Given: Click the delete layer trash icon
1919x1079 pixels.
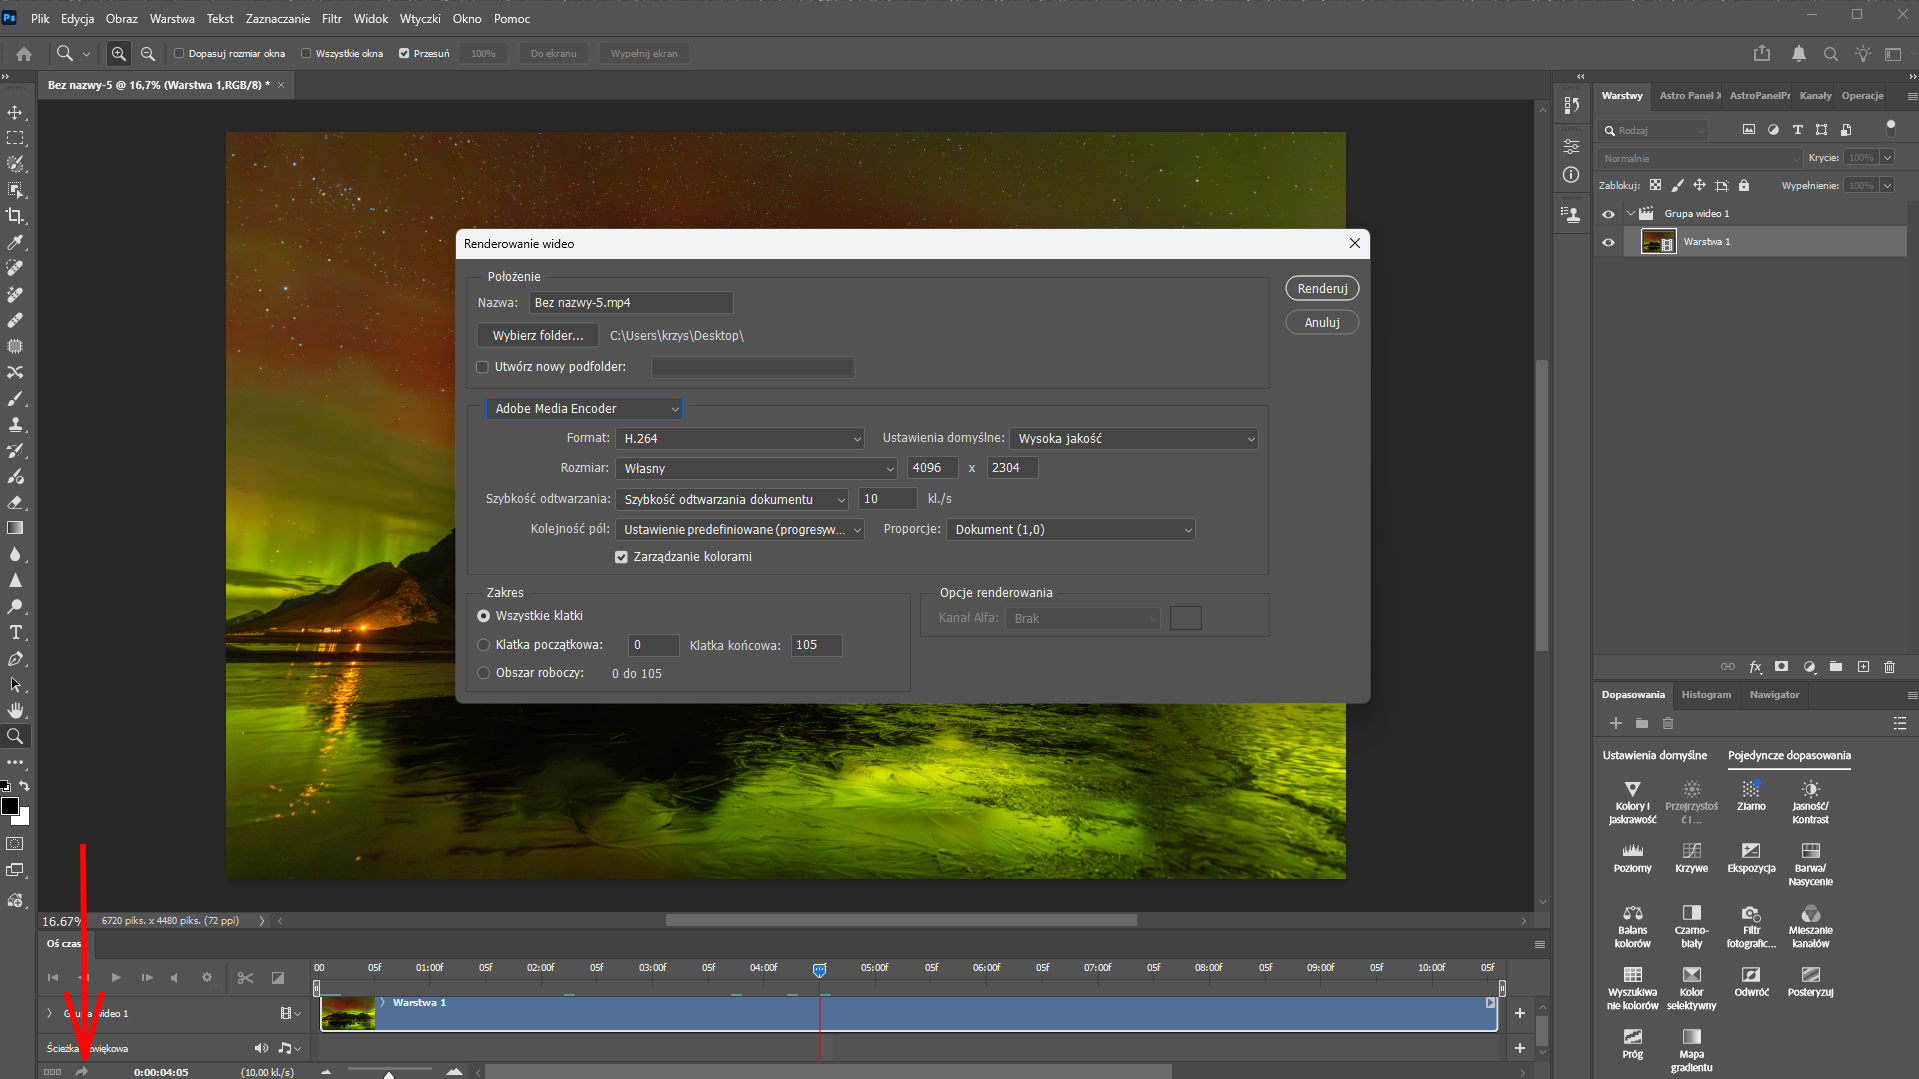Looking at the screenshot, I should pos(1889,667).
